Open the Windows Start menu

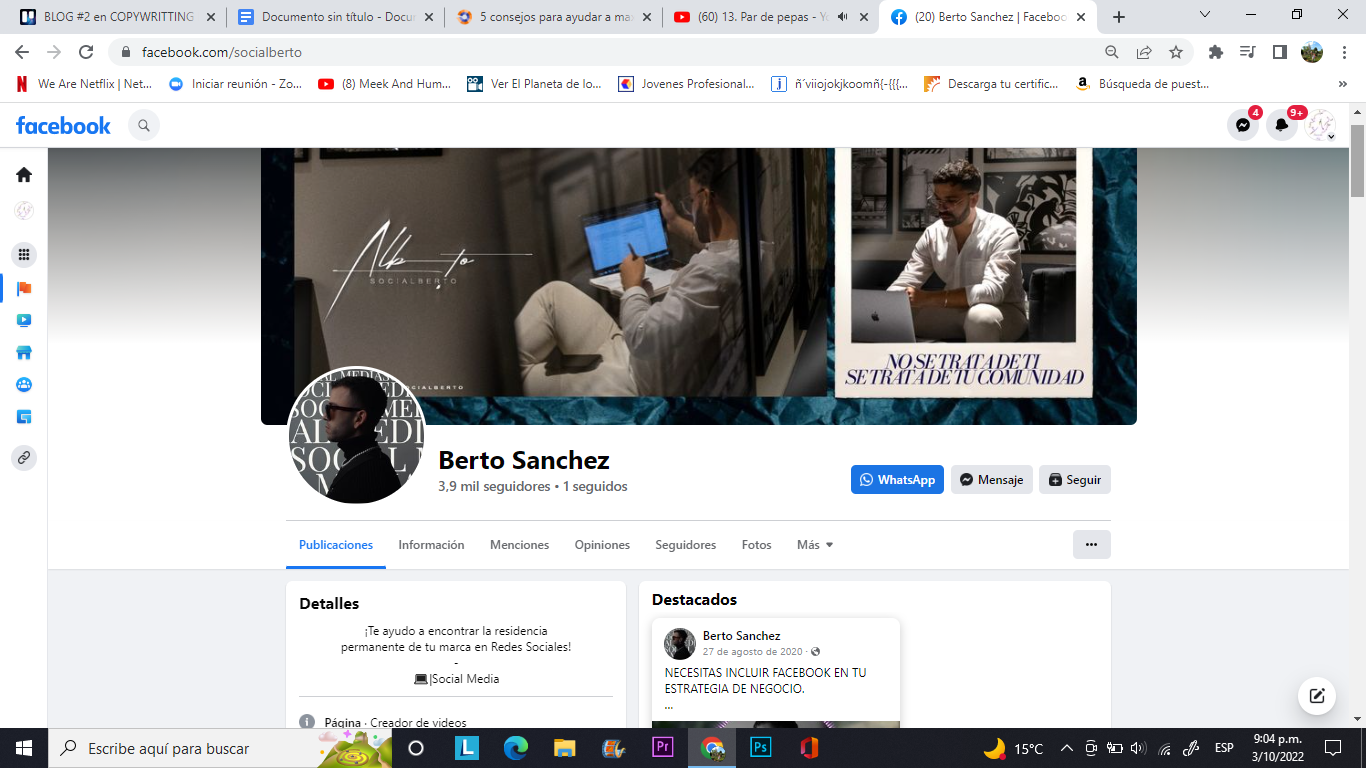(24, 748)
